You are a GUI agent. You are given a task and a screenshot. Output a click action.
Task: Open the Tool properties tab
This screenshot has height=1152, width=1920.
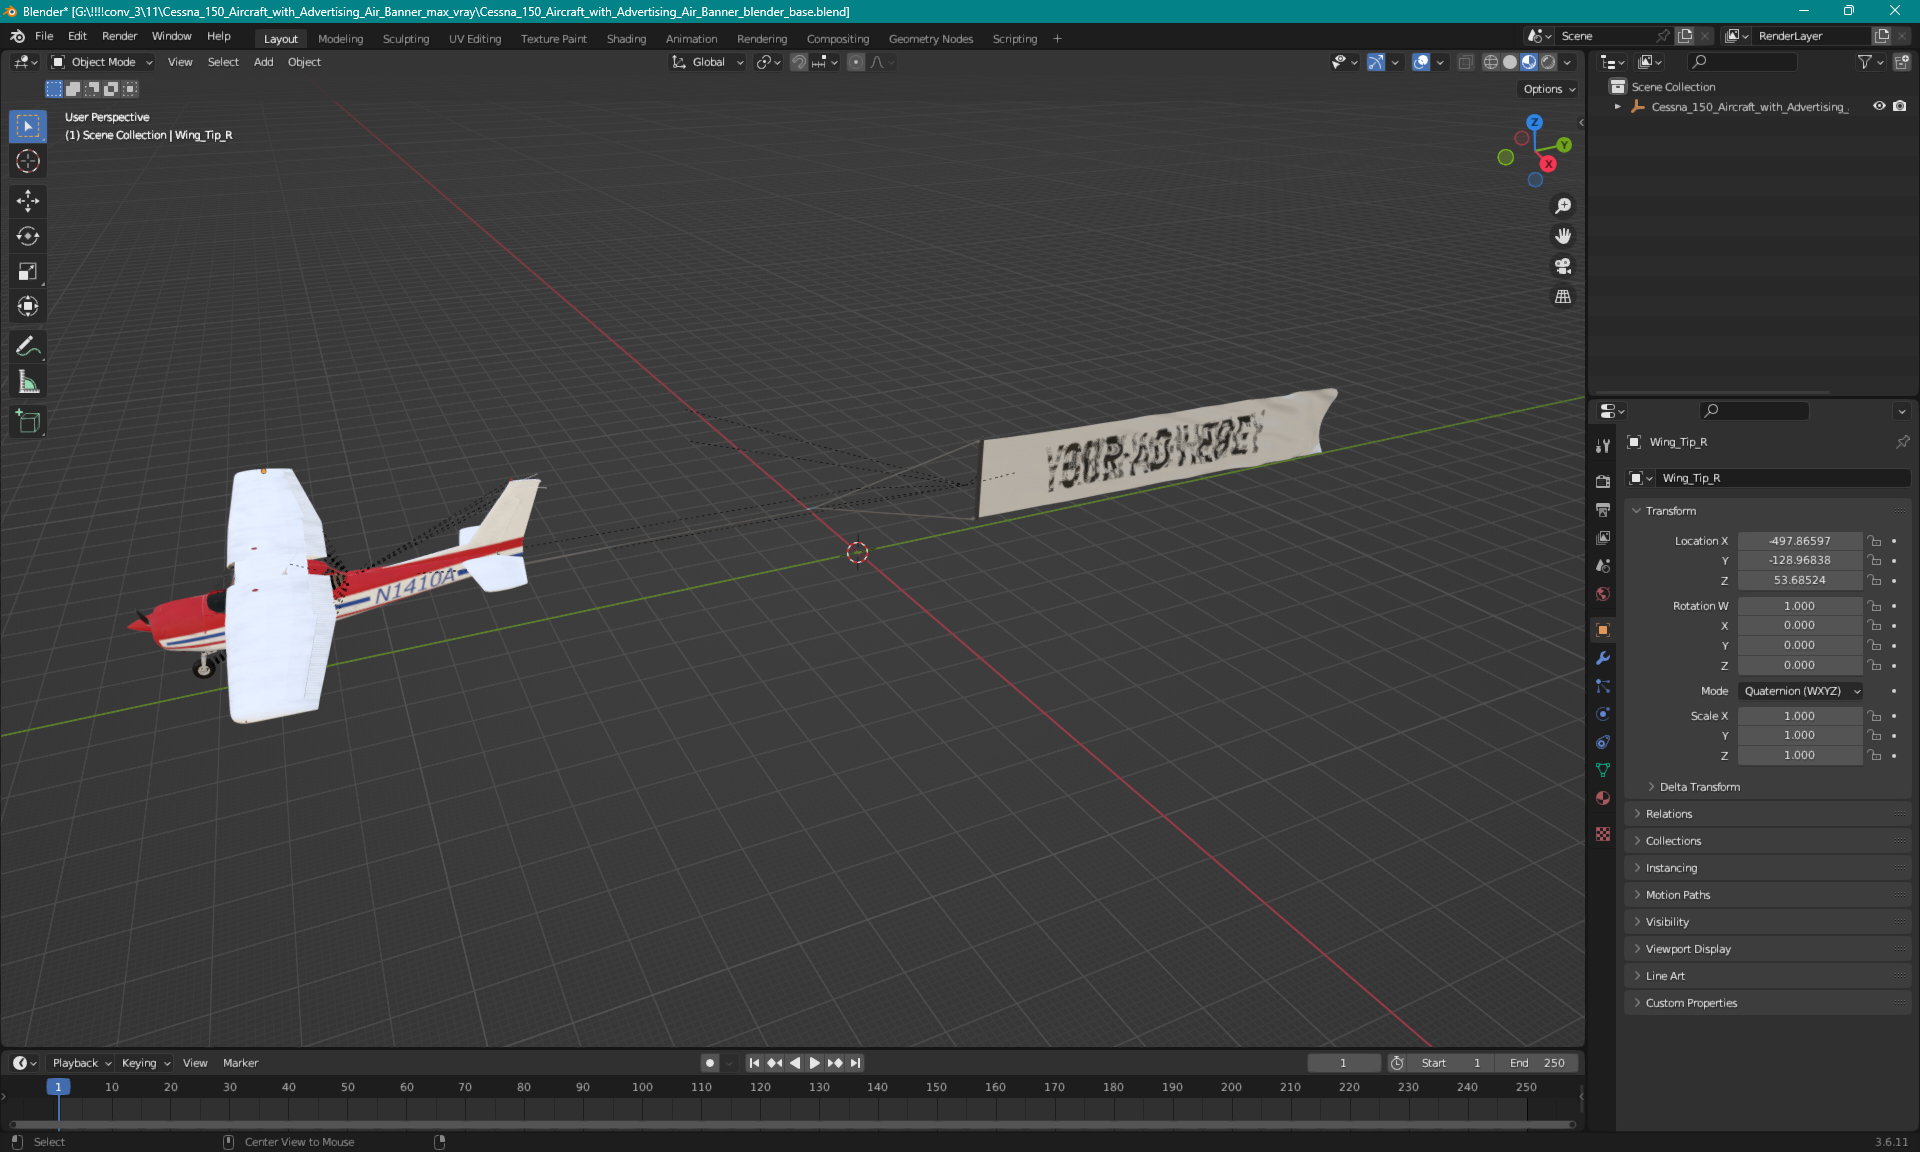pyautogui.click(x=1603, y=446)
